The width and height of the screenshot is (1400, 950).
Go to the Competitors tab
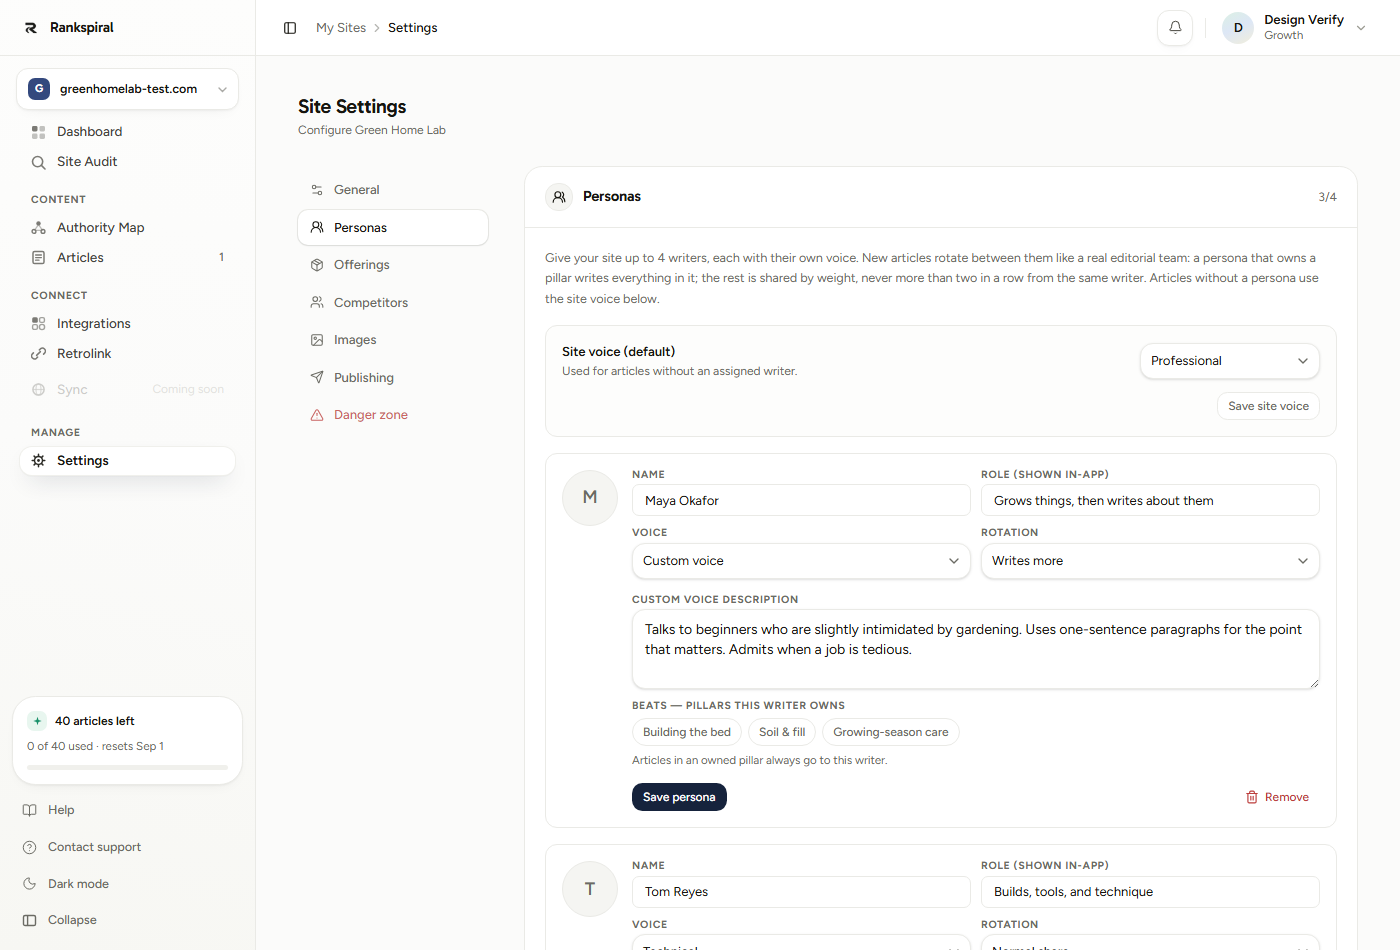click(x=393, y=303)
